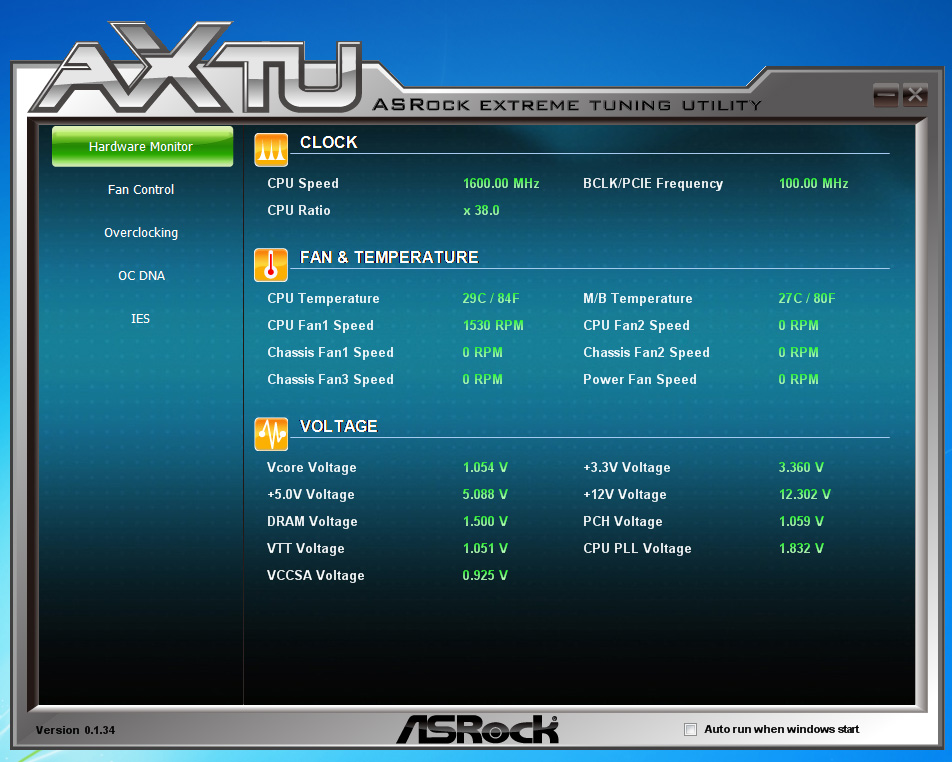Click the Chassis Fan3 Speed 0 RPM value

483,379
